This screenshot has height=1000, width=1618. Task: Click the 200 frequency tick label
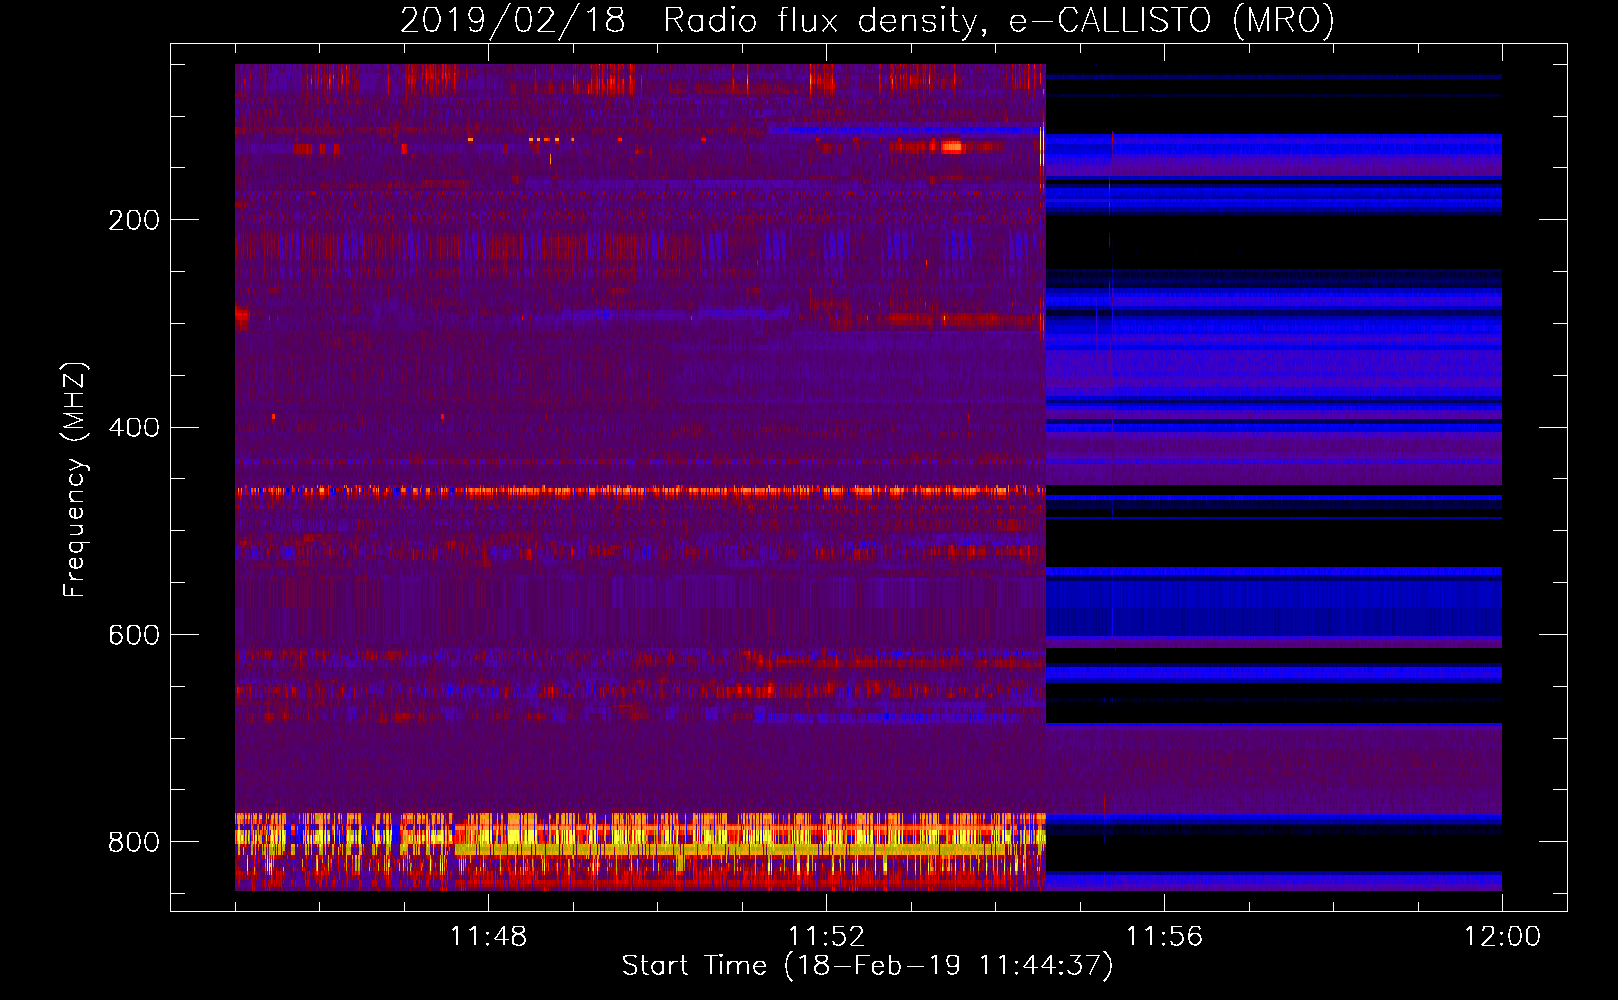[x=134, y=220]
